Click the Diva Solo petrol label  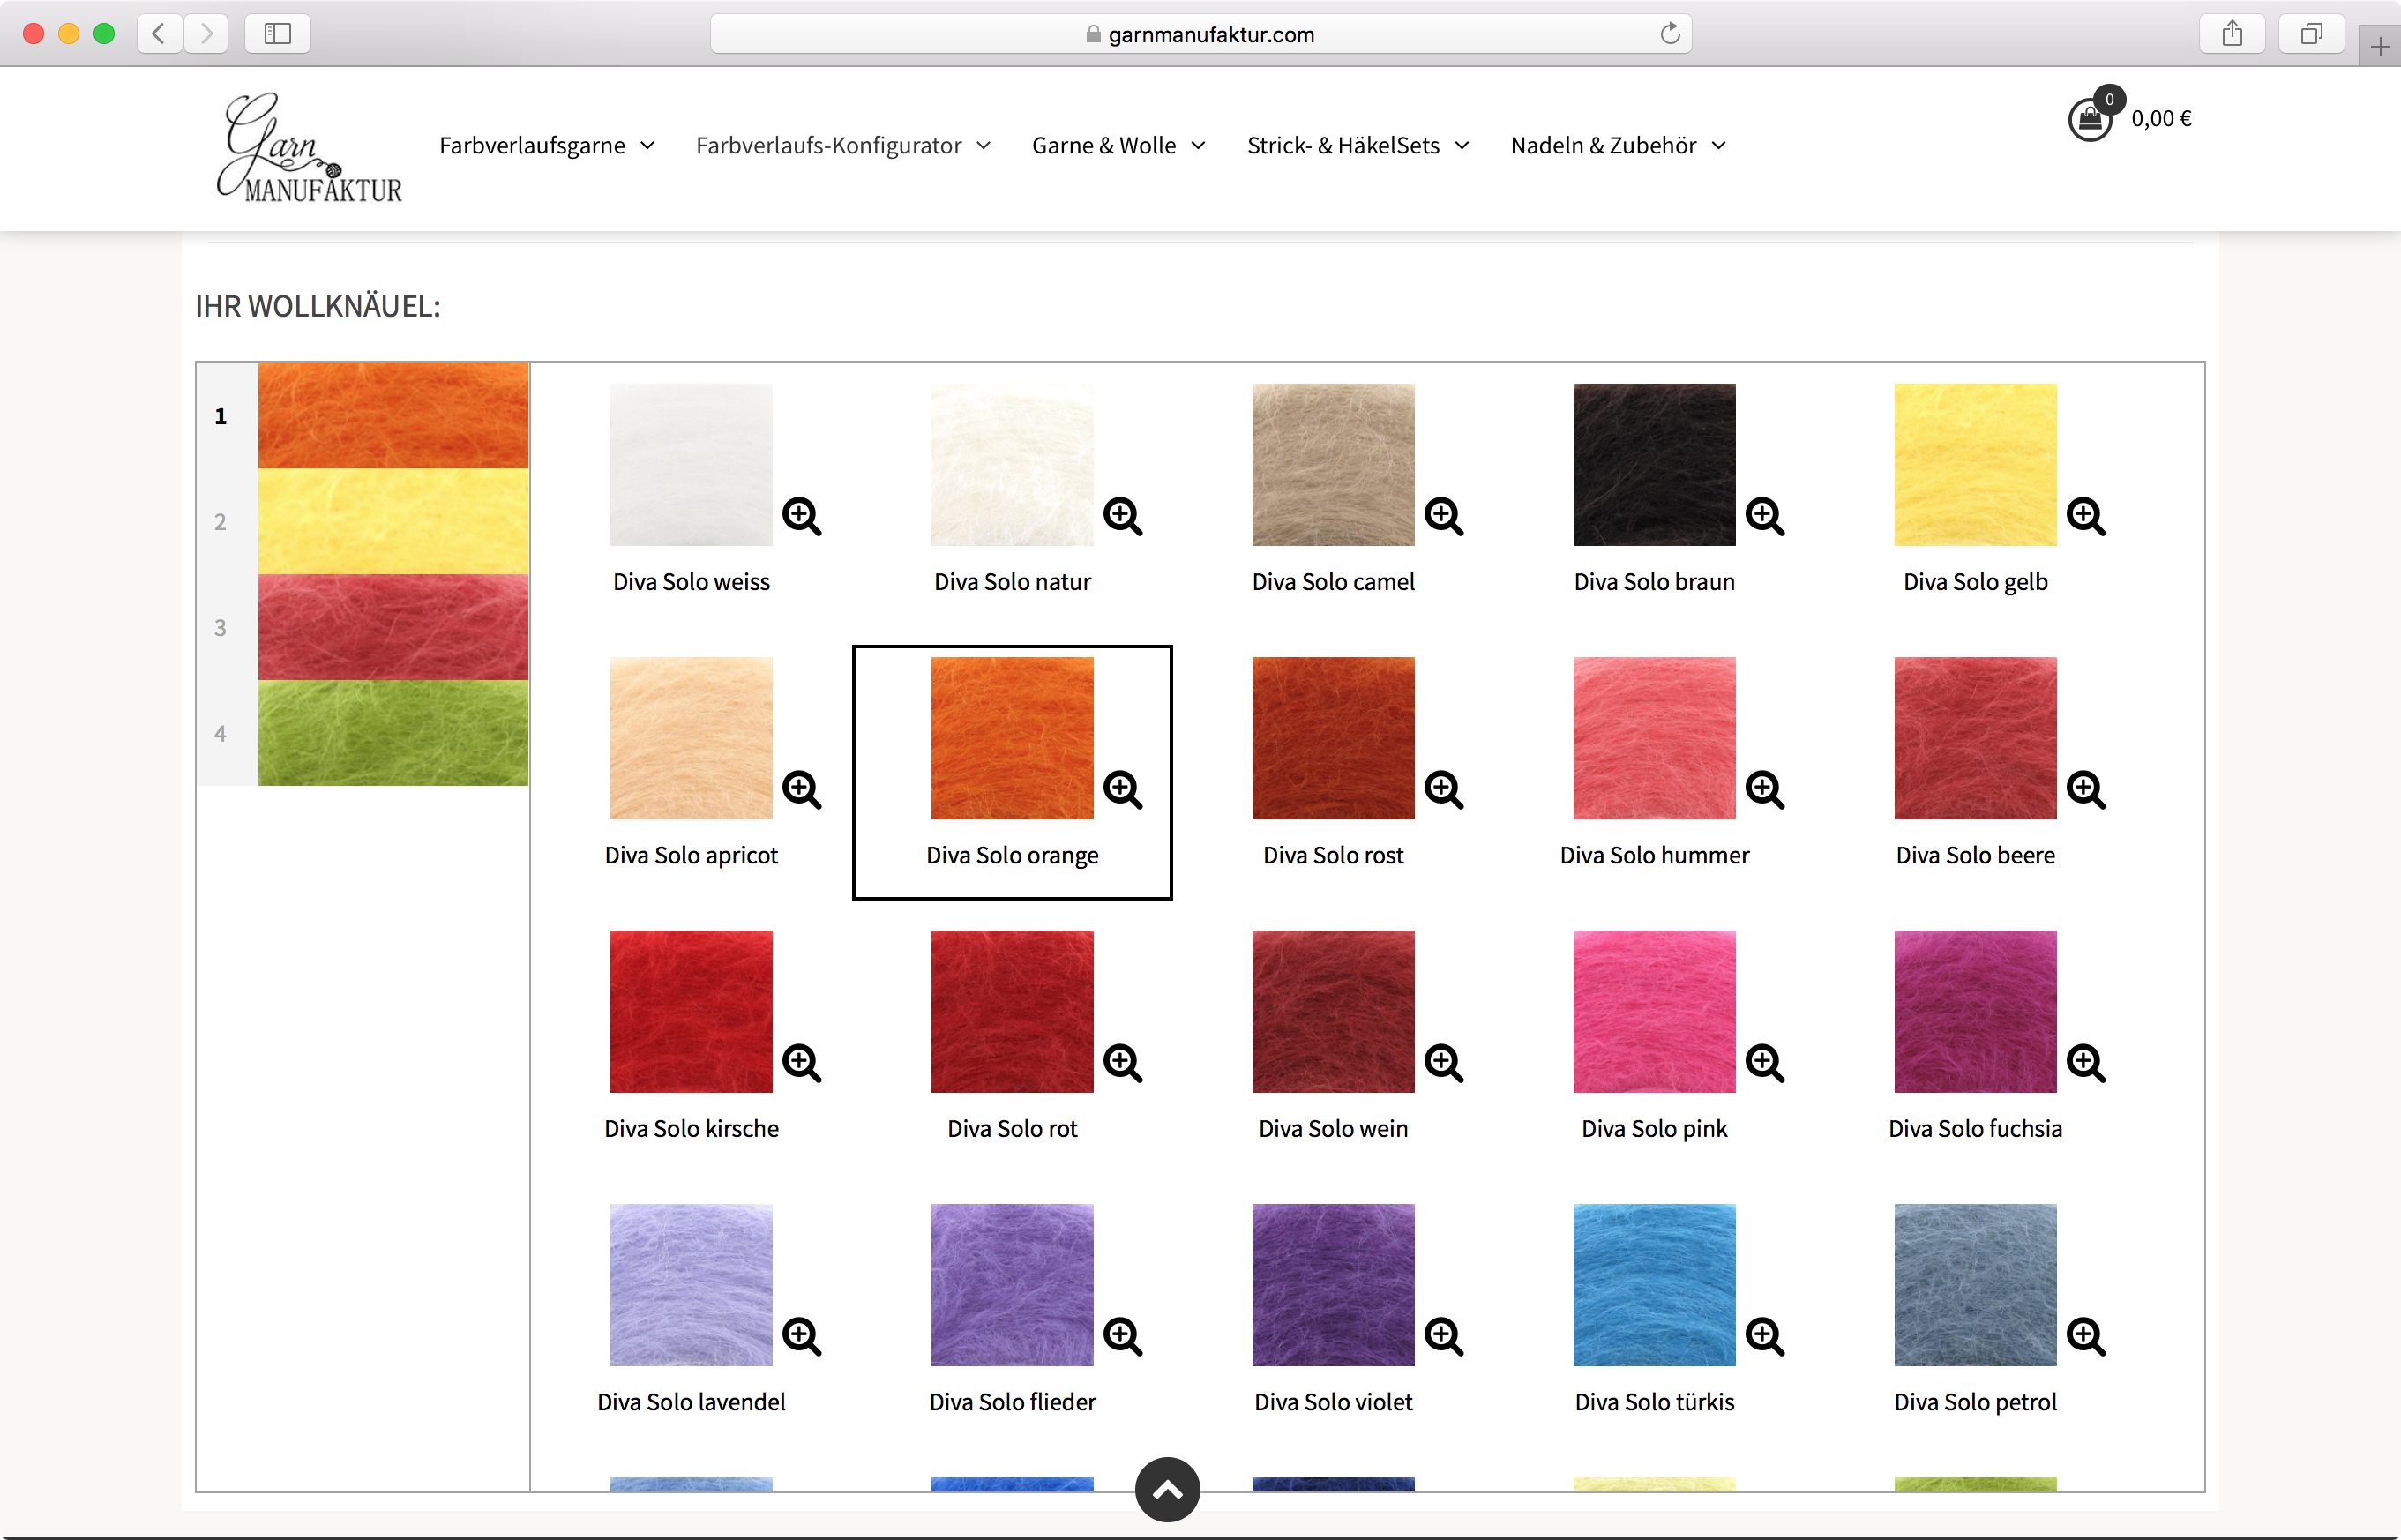tap(1975, 1402)
